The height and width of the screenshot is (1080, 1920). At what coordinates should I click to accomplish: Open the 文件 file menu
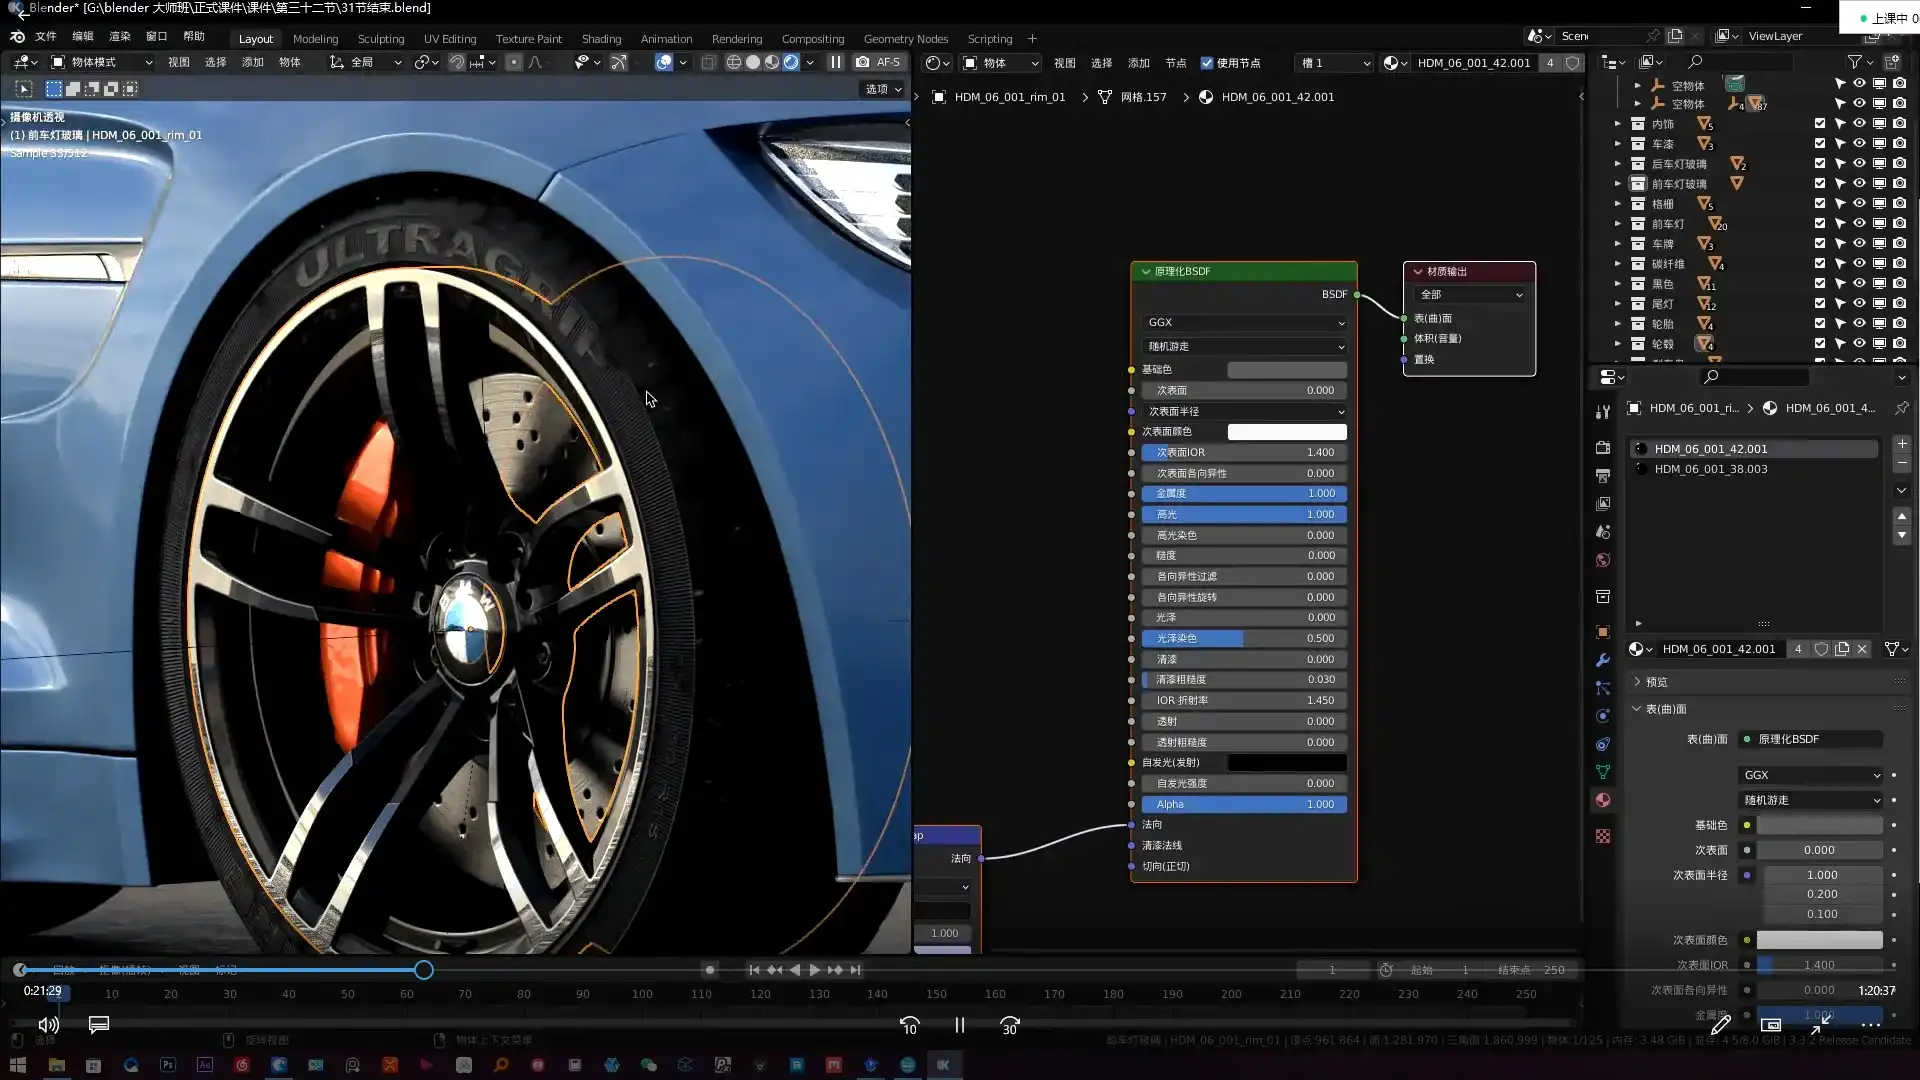point(46,36)
